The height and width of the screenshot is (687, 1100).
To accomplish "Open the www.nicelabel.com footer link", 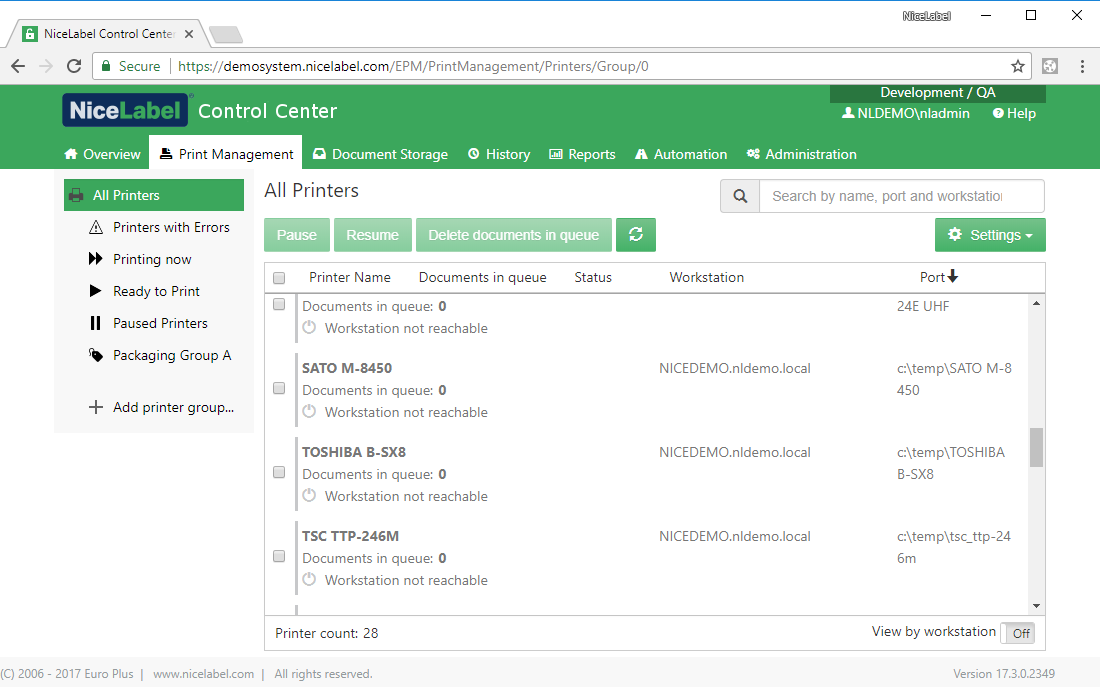I will pos(203,674).
